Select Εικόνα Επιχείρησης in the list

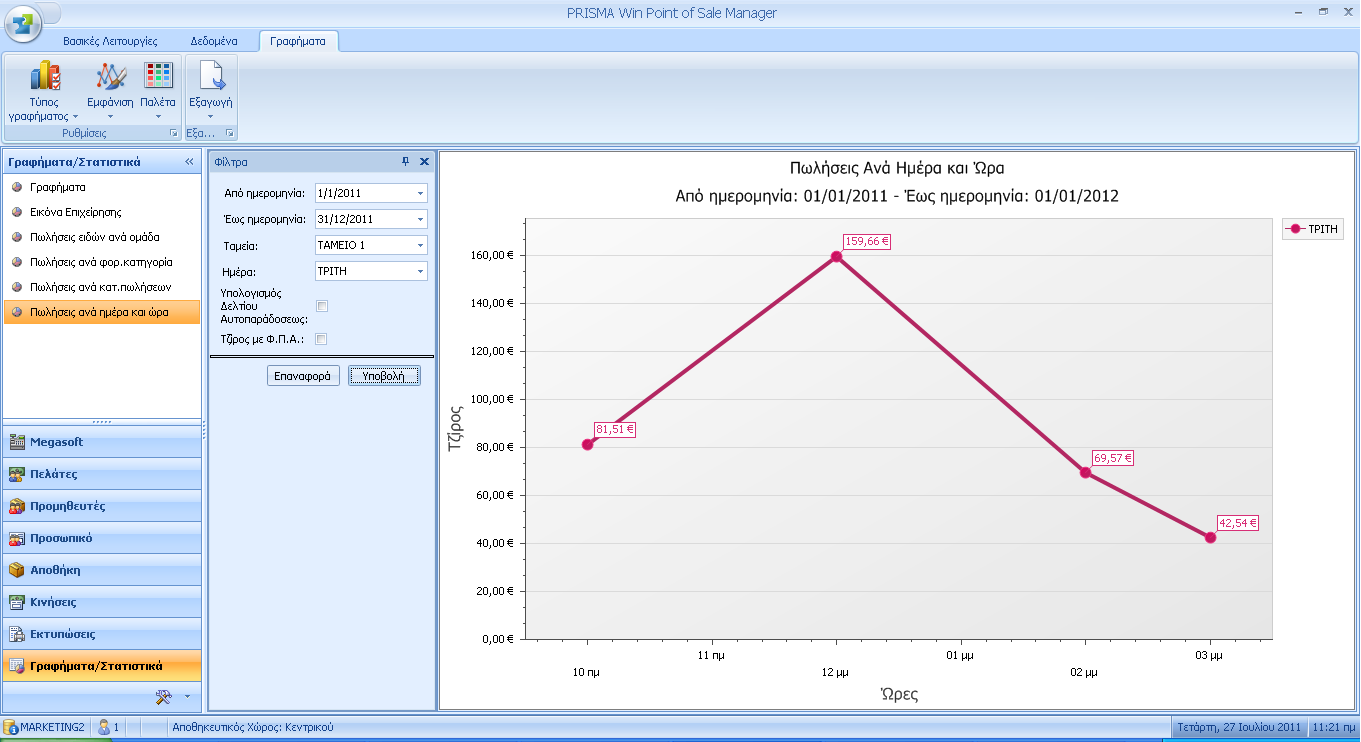point(102,212)
